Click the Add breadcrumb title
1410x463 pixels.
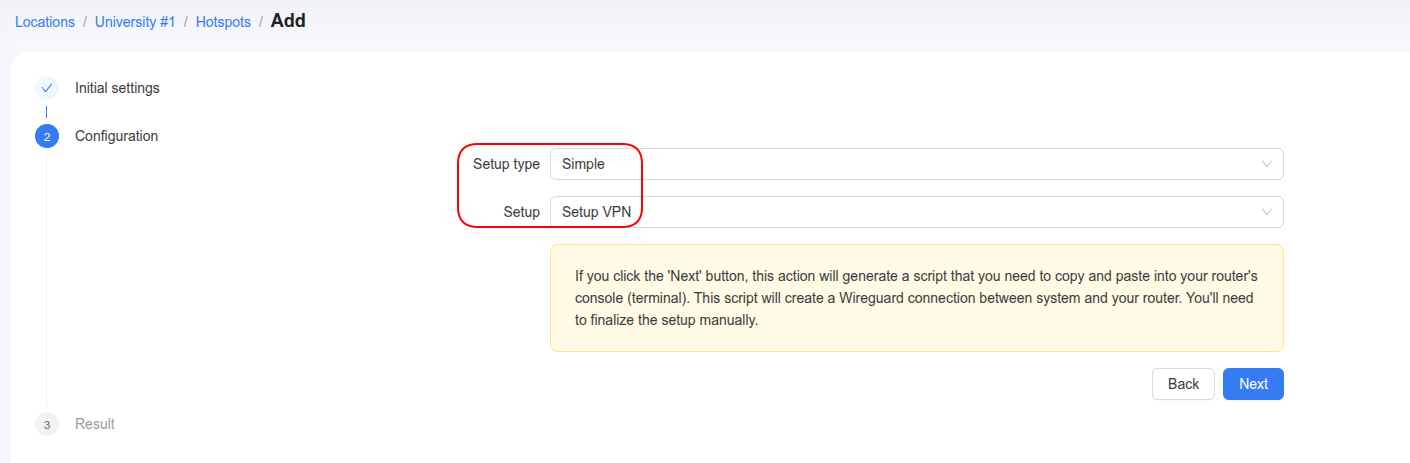(288, 20)
